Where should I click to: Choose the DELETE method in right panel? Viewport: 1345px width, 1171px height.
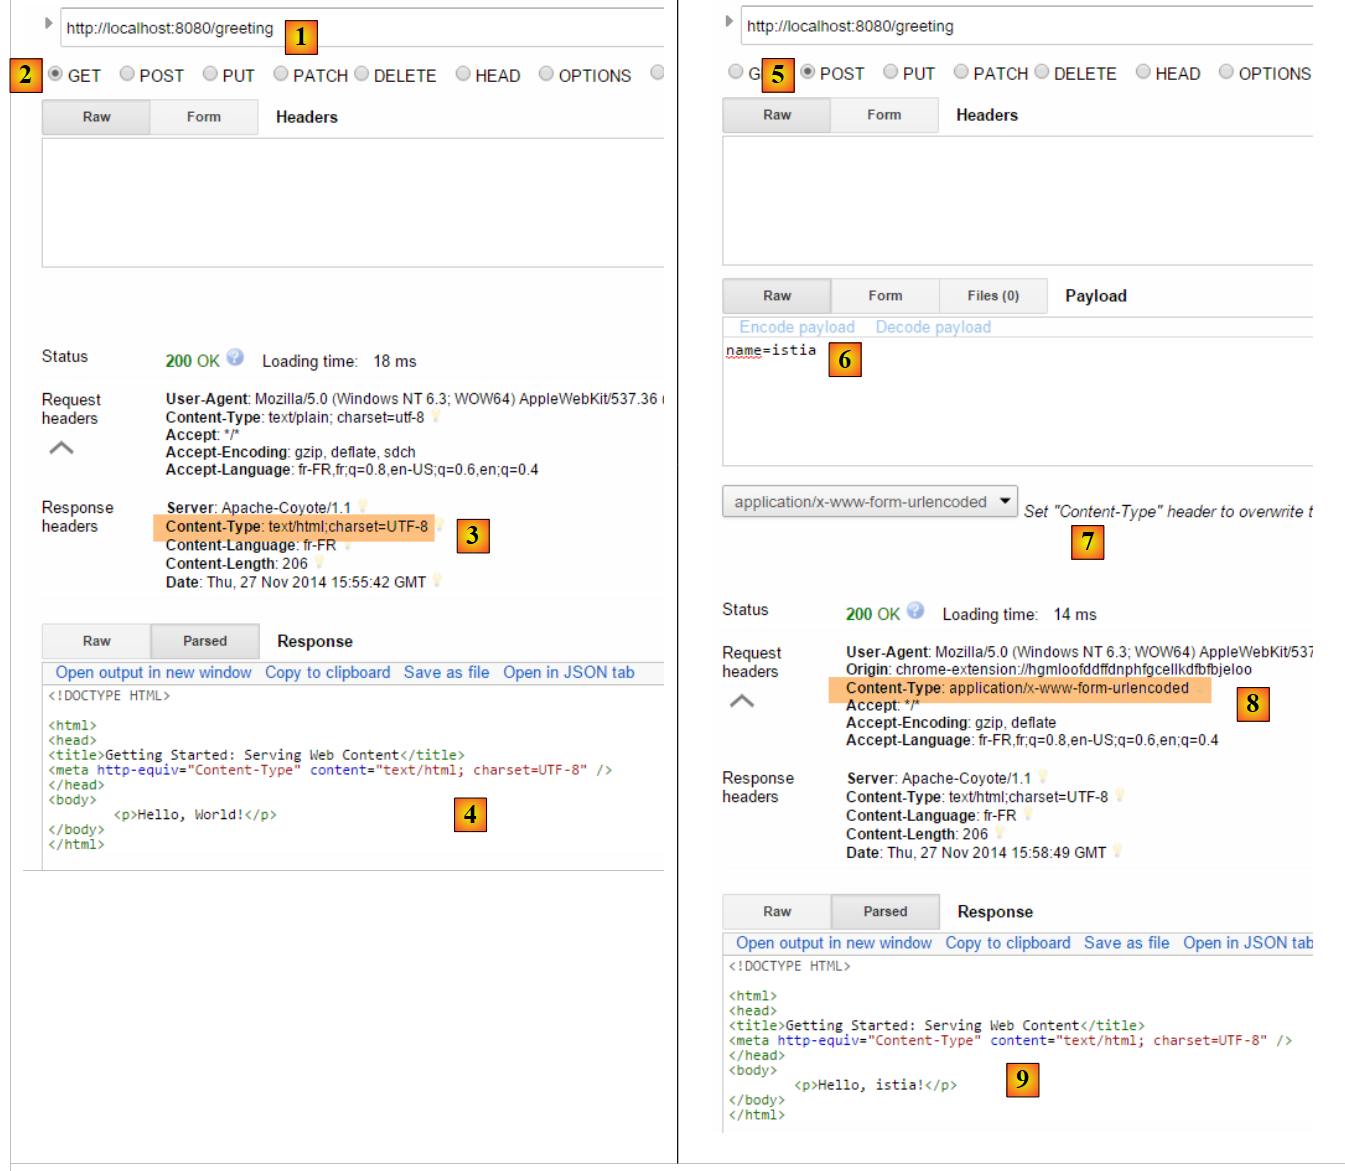click(x=1042, y=72)
